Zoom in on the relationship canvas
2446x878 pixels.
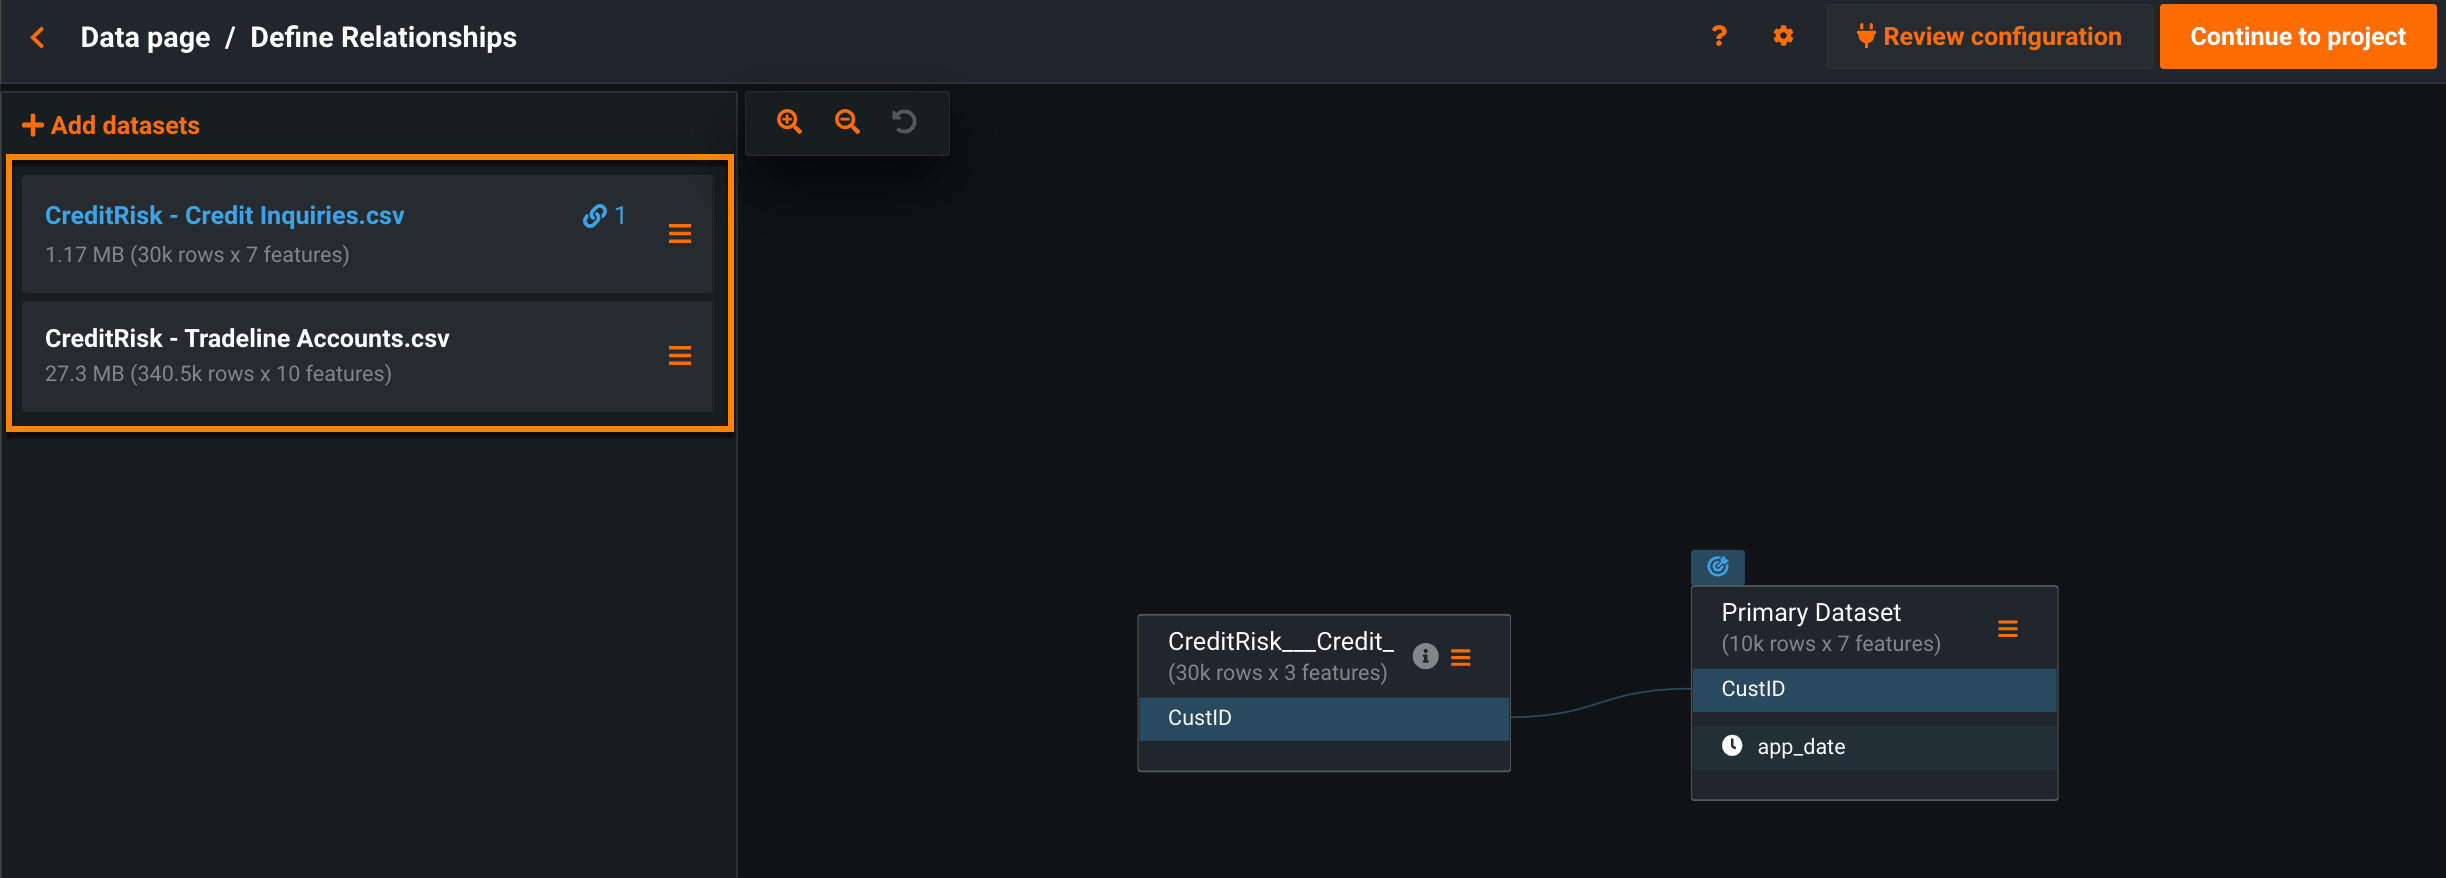[x=789, y=122]
